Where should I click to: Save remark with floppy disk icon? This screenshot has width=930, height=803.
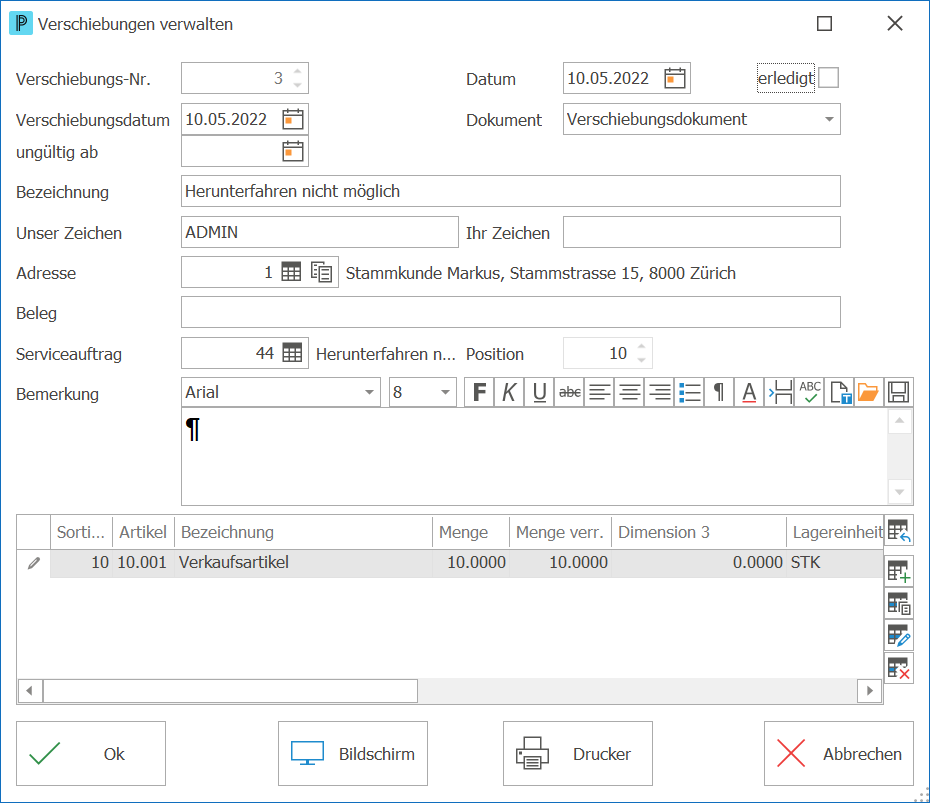click(899, 392)
